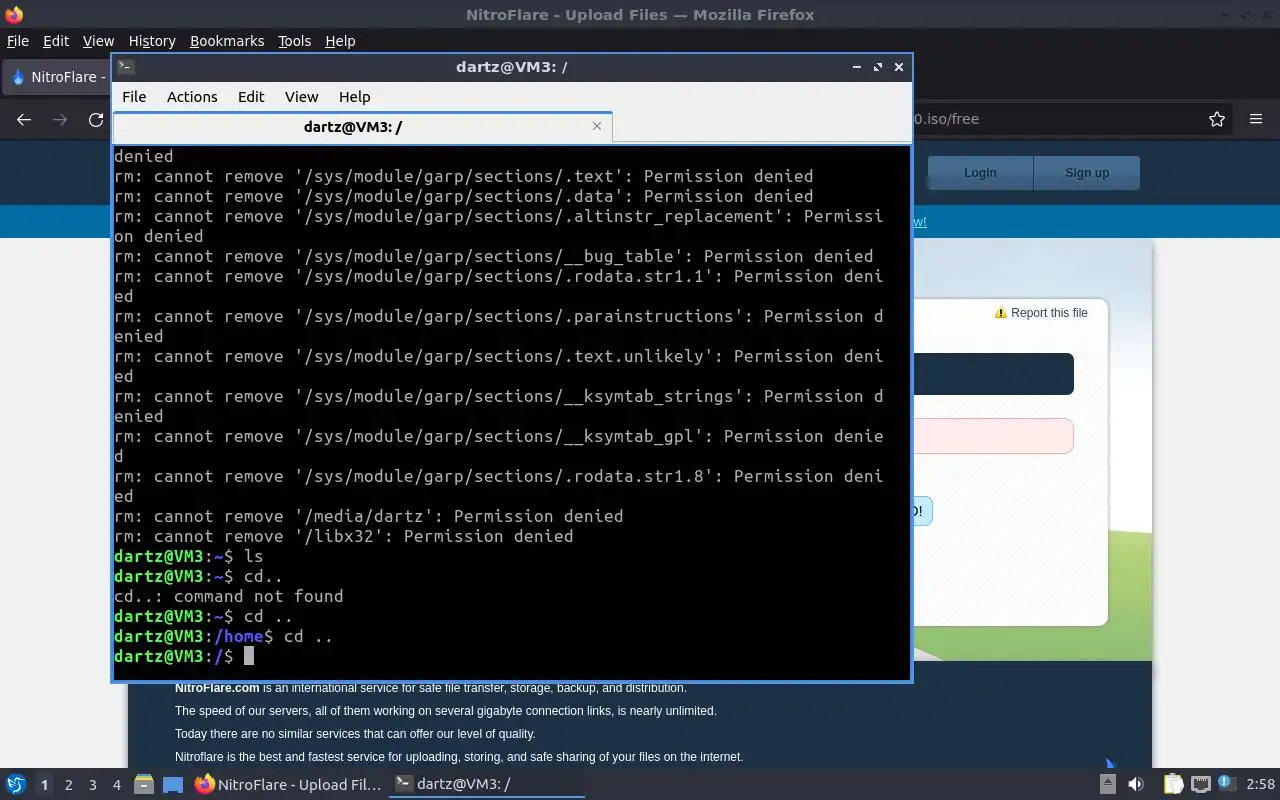Click the '/media/dartz' permission denied line
1280x800 pixels.
click(369, 516)
